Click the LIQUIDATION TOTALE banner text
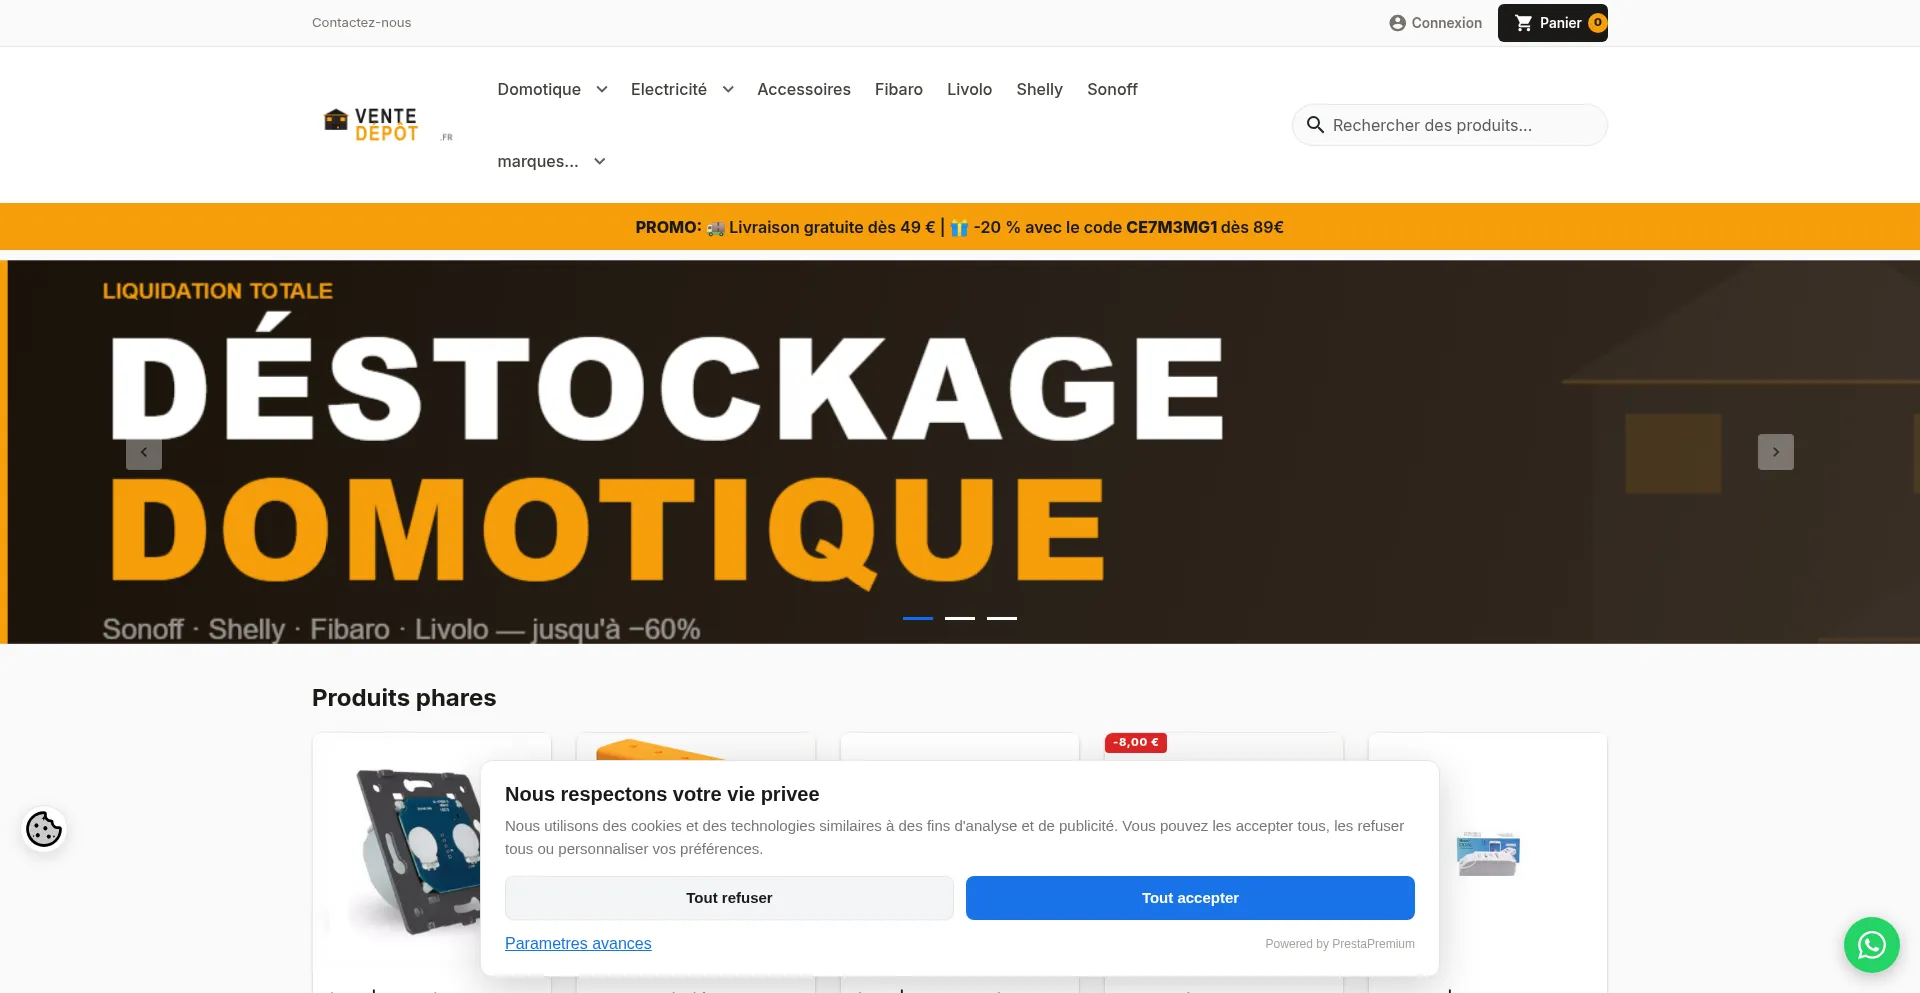 pos(217,291)
